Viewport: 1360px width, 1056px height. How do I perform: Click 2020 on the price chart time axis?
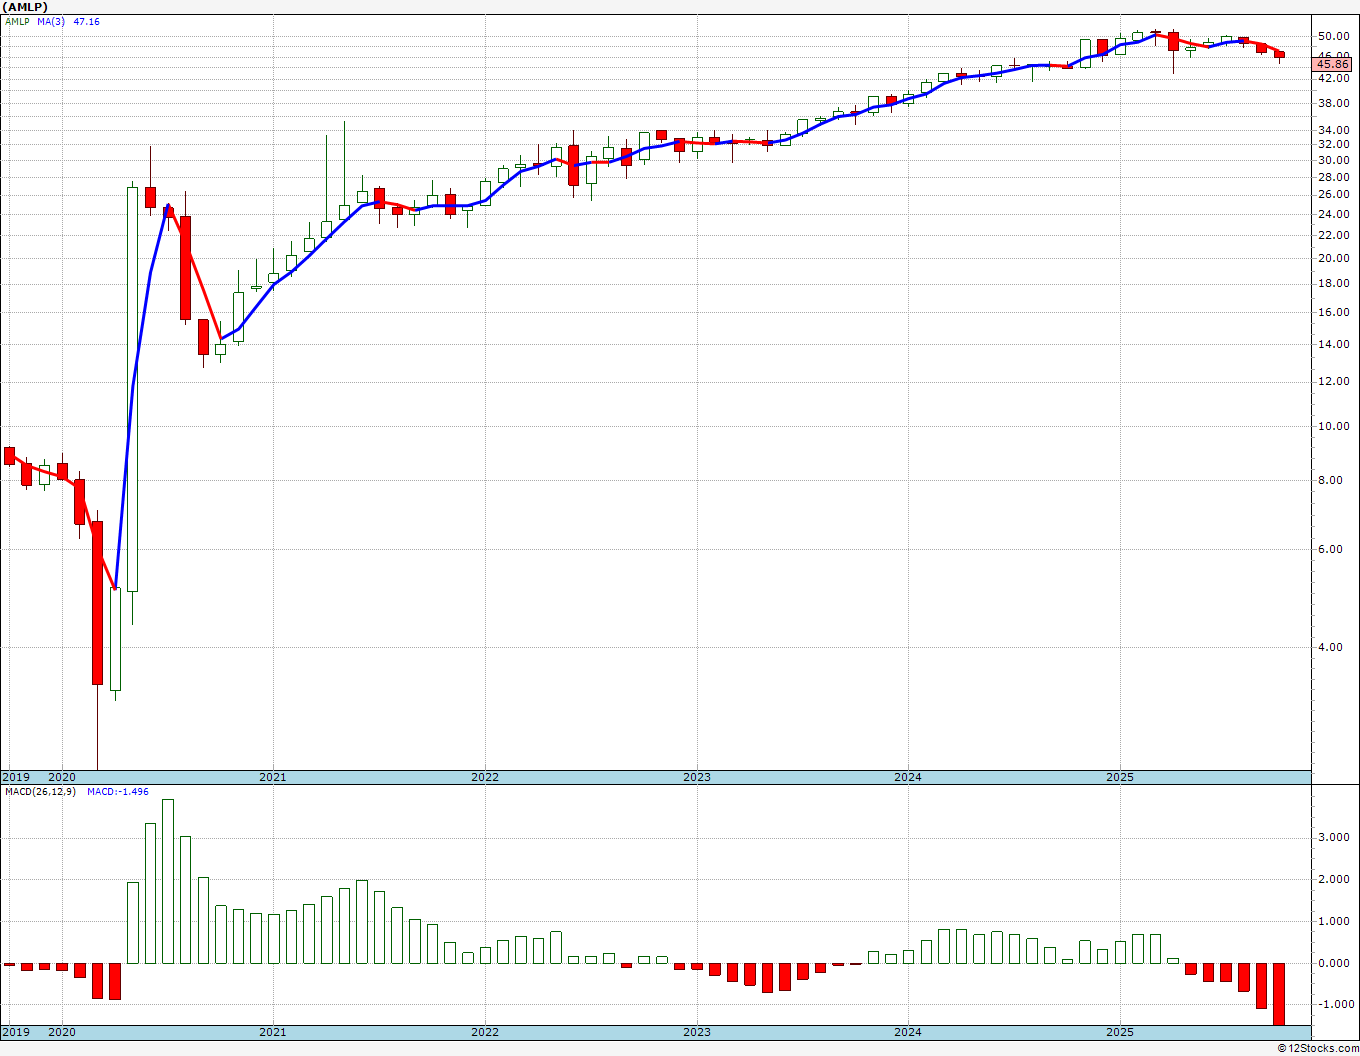[62, 777]
